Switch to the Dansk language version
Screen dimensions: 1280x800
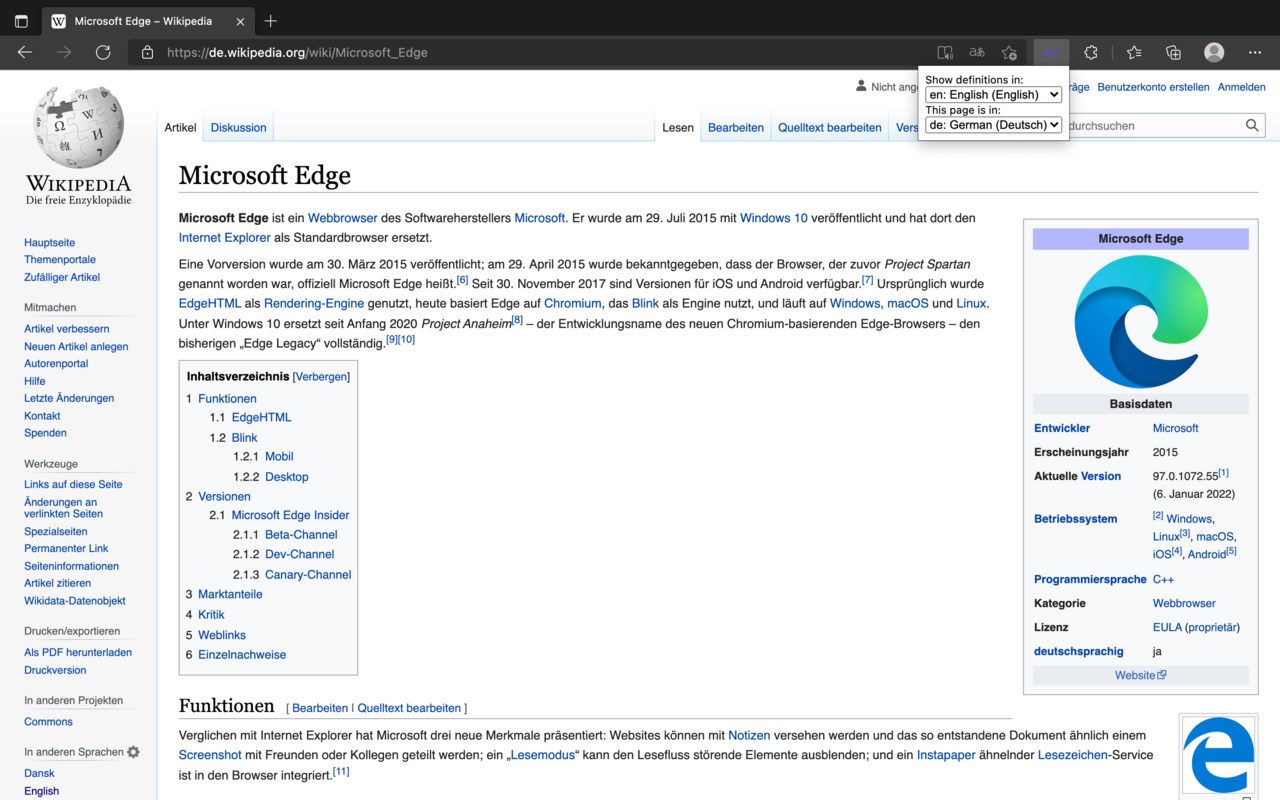[x=39, y=773]
